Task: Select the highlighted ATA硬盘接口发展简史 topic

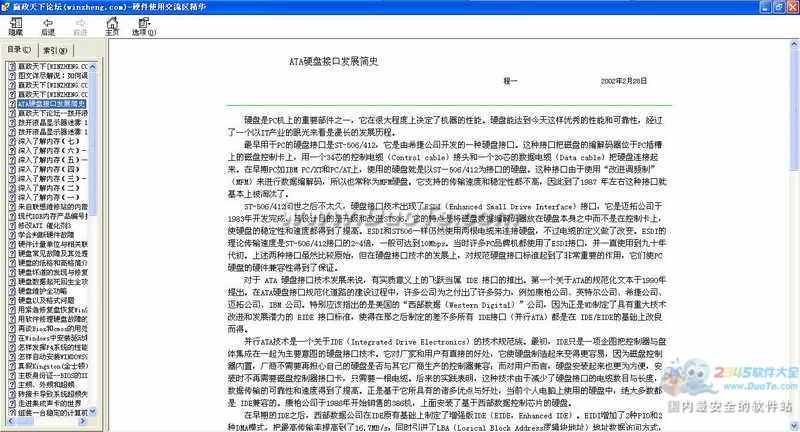Action: coord(52,104)
